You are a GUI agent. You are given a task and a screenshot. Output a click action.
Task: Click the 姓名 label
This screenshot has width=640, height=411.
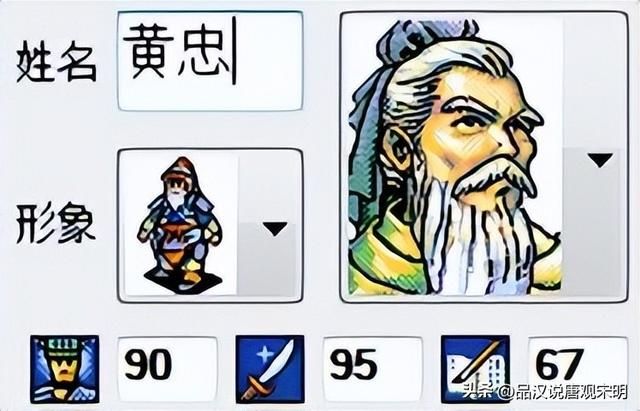pyautogui.click(x=57, y=64)
